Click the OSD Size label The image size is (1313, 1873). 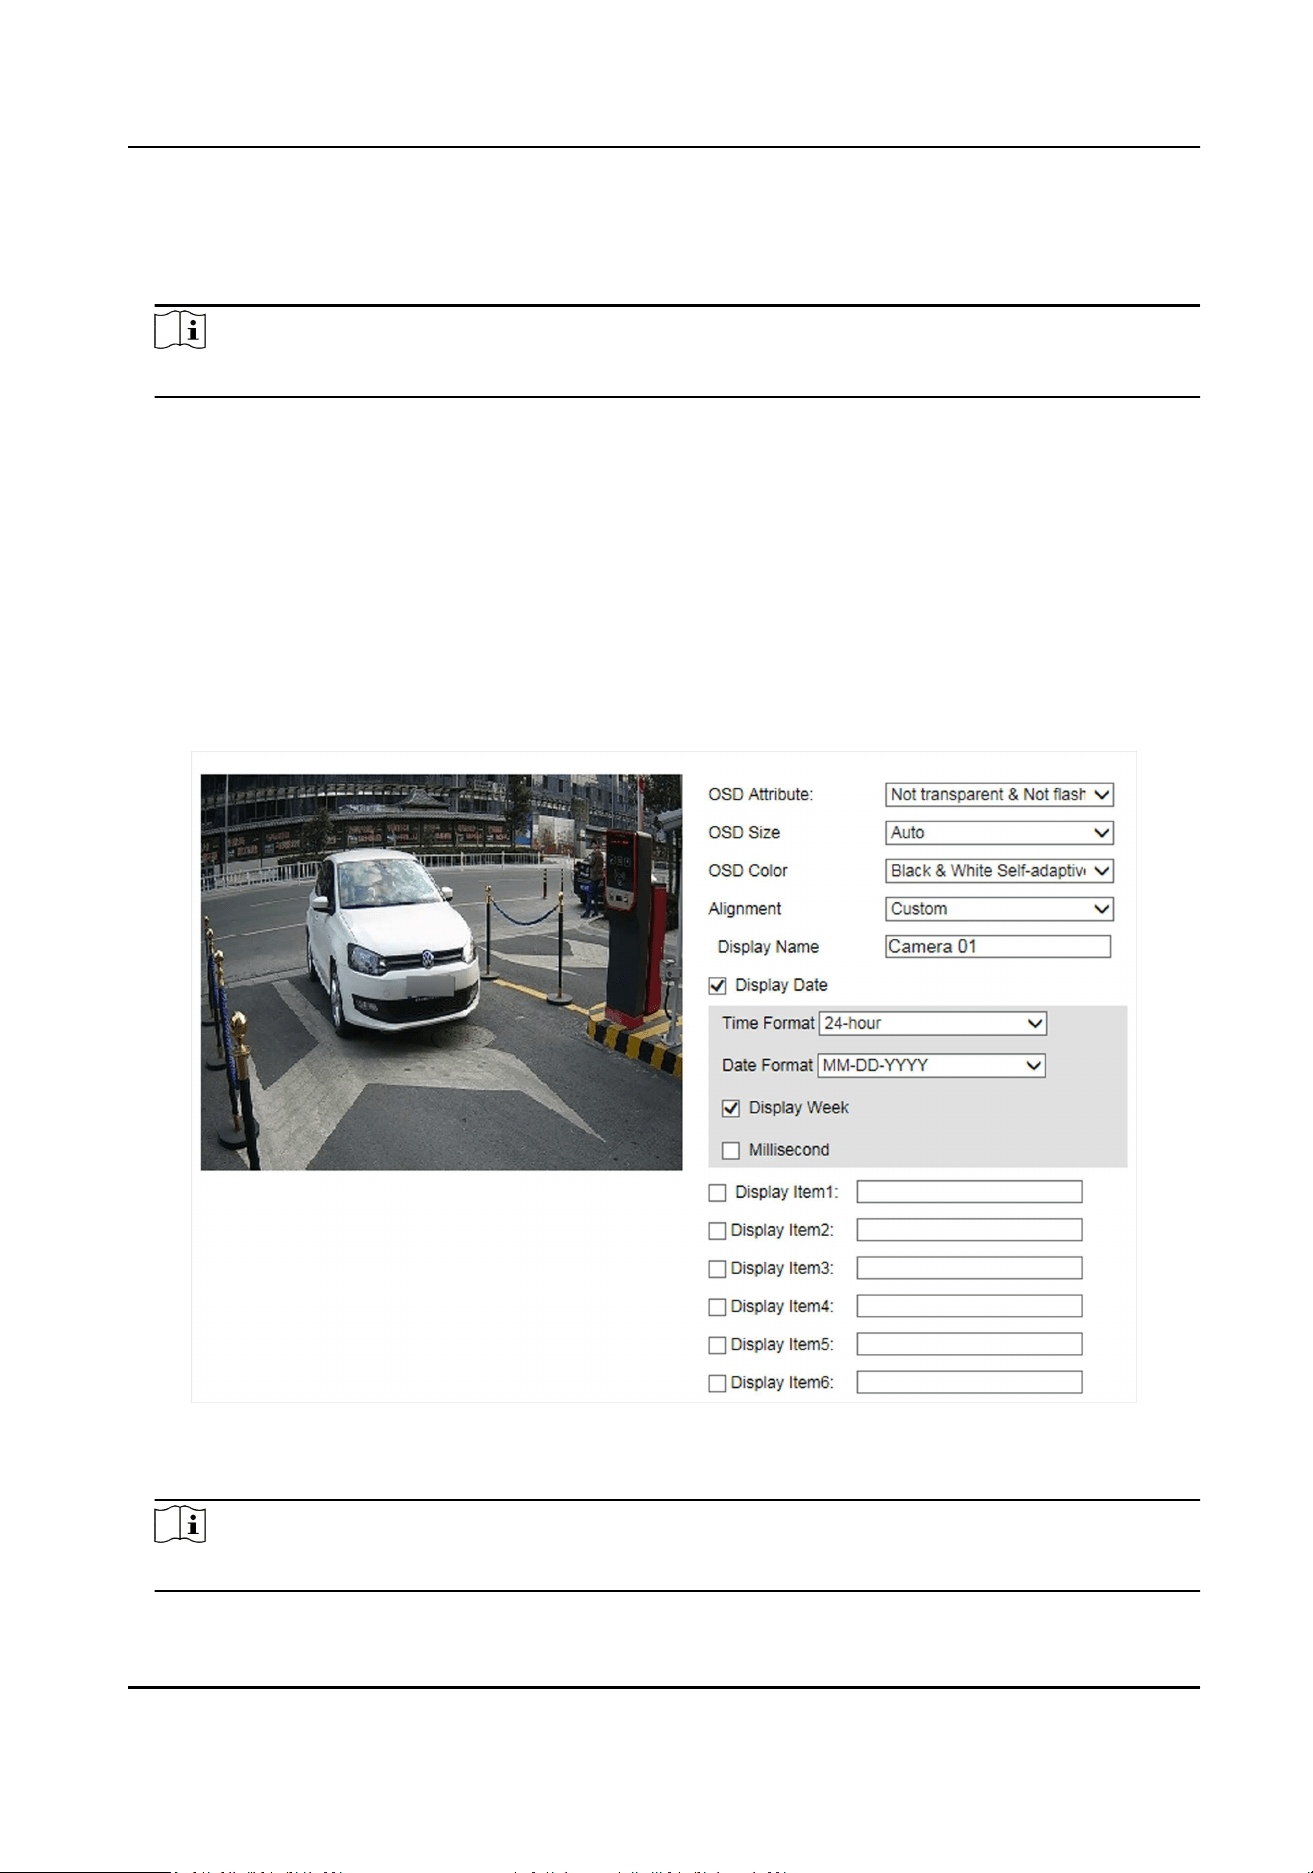coord(744,832)
